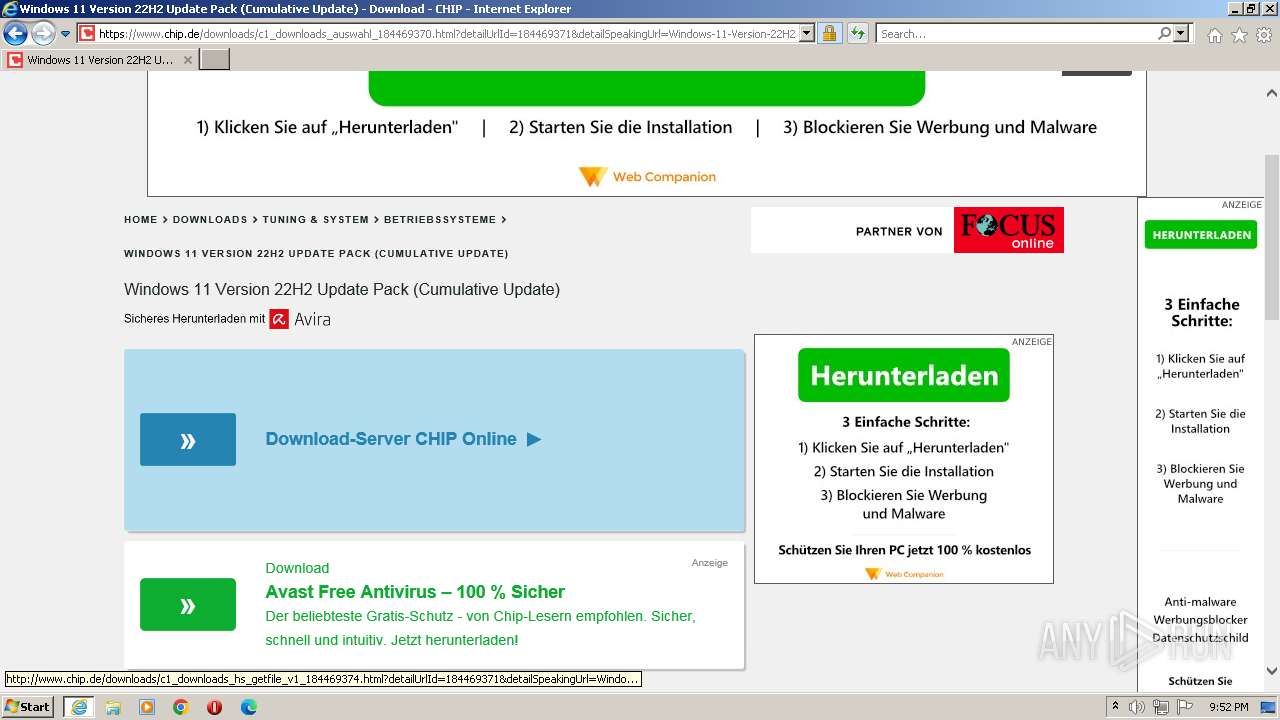Go back using the browser Back arrow
Screen dimensions: 1280x720
click(15, 34)
